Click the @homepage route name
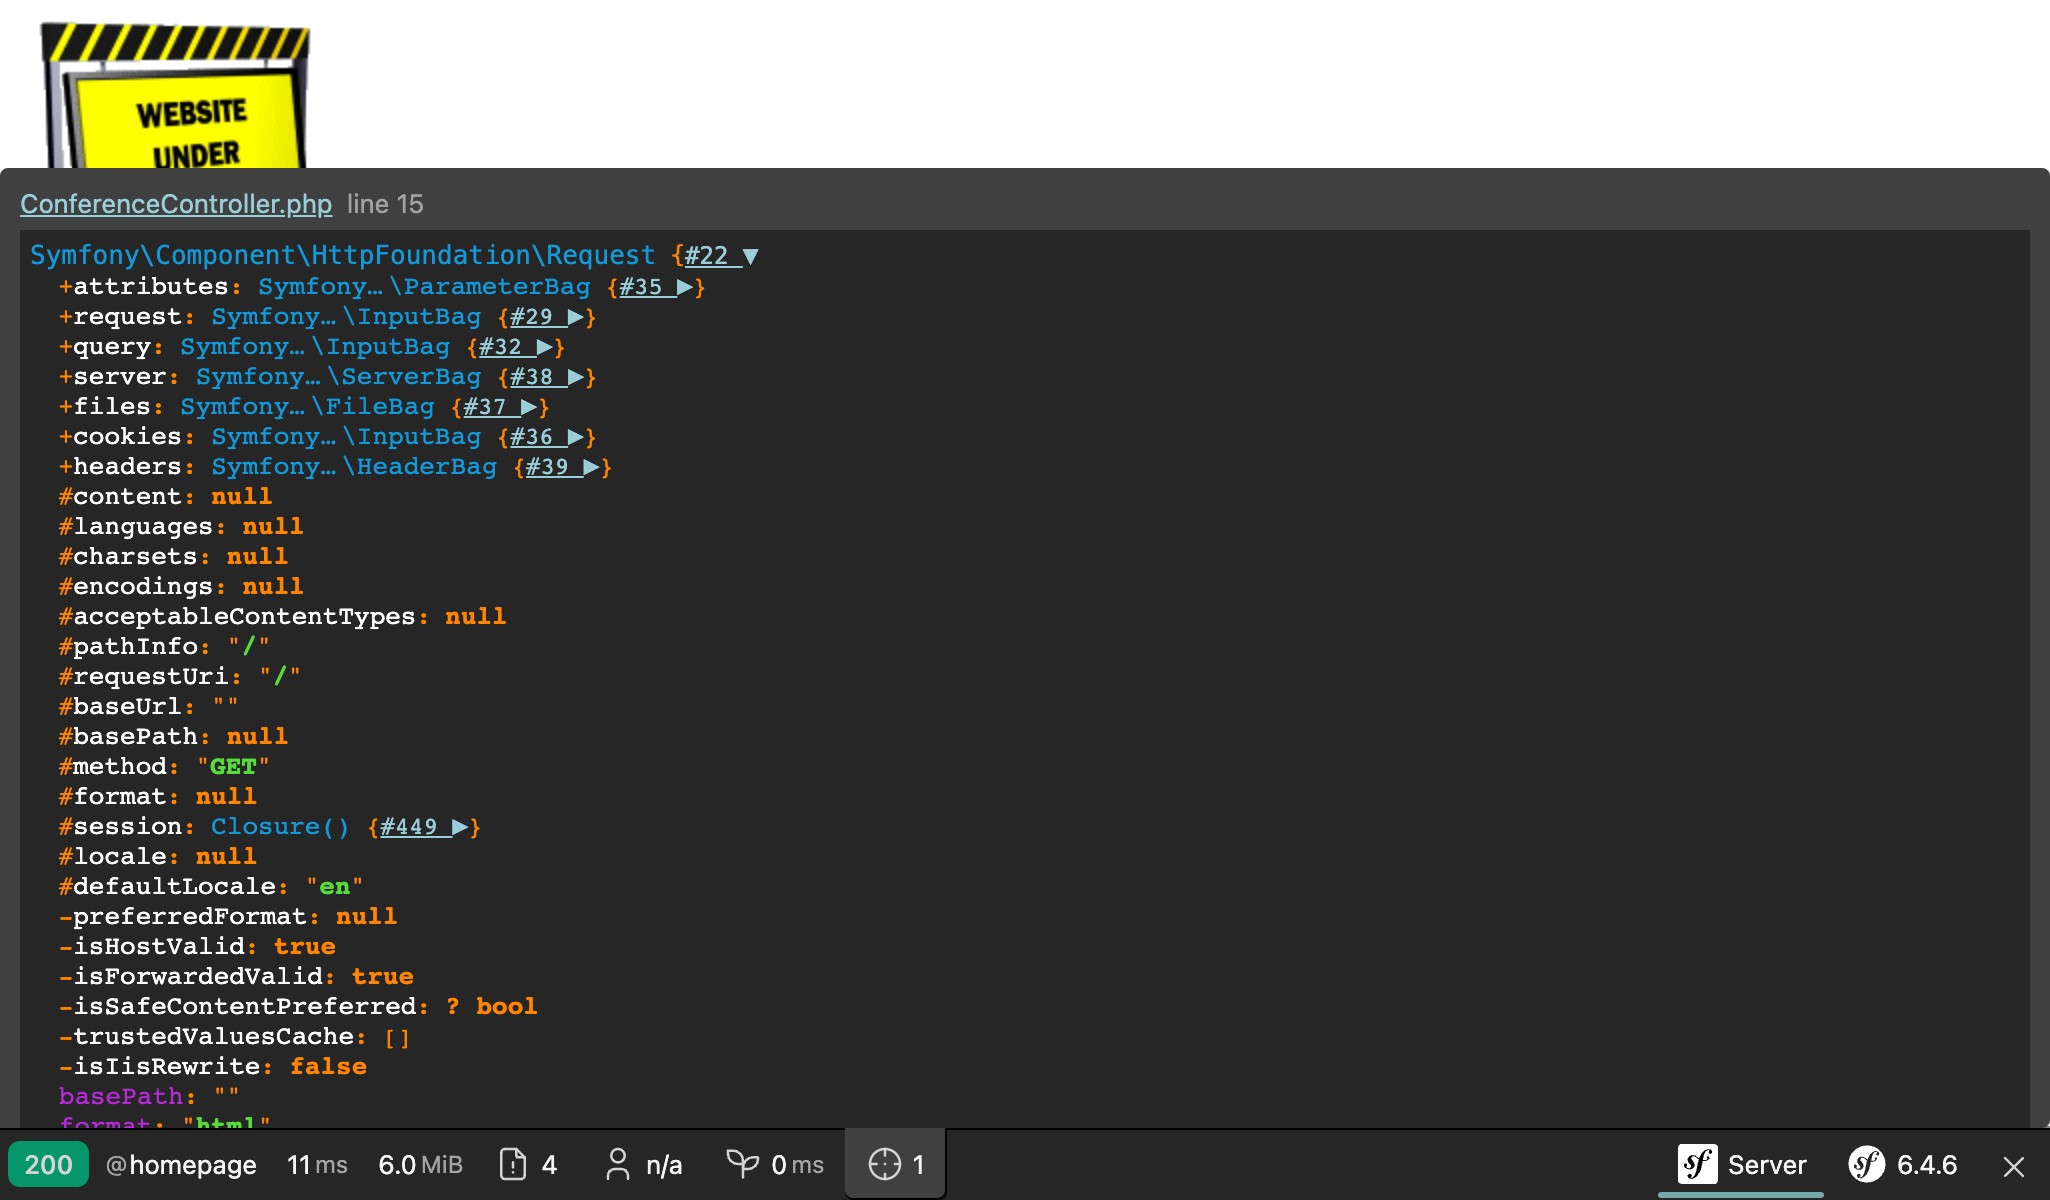 [x=181, y=1164]
